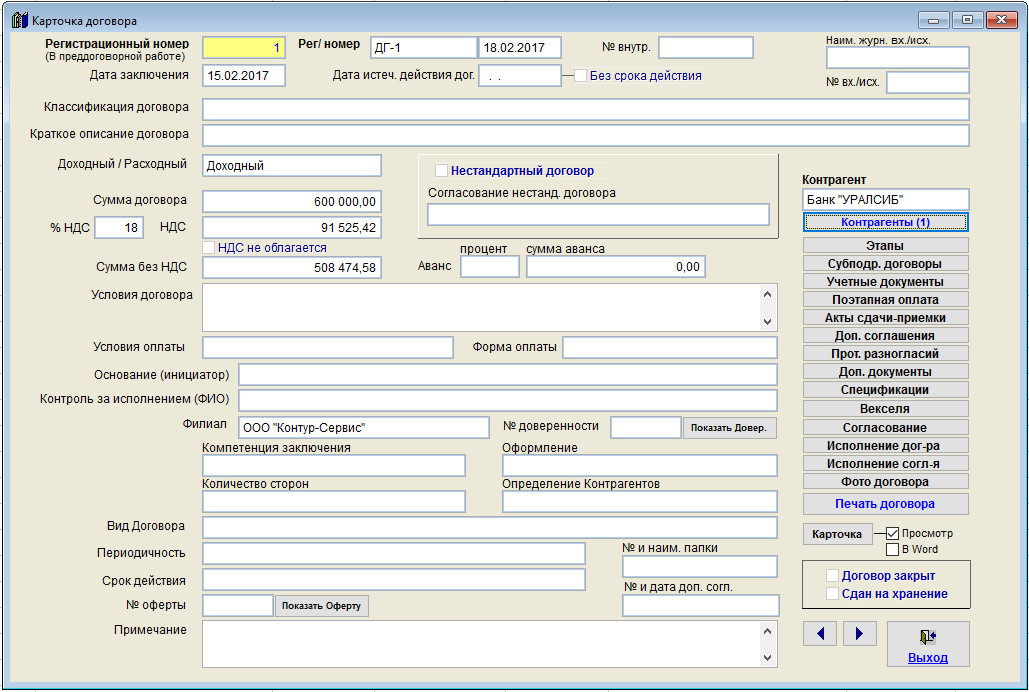The height and width of the screenshot is (692, 1029).
Task: Click the Показать Довер. button
Action: pyautogui.click(x=729, y=428)
